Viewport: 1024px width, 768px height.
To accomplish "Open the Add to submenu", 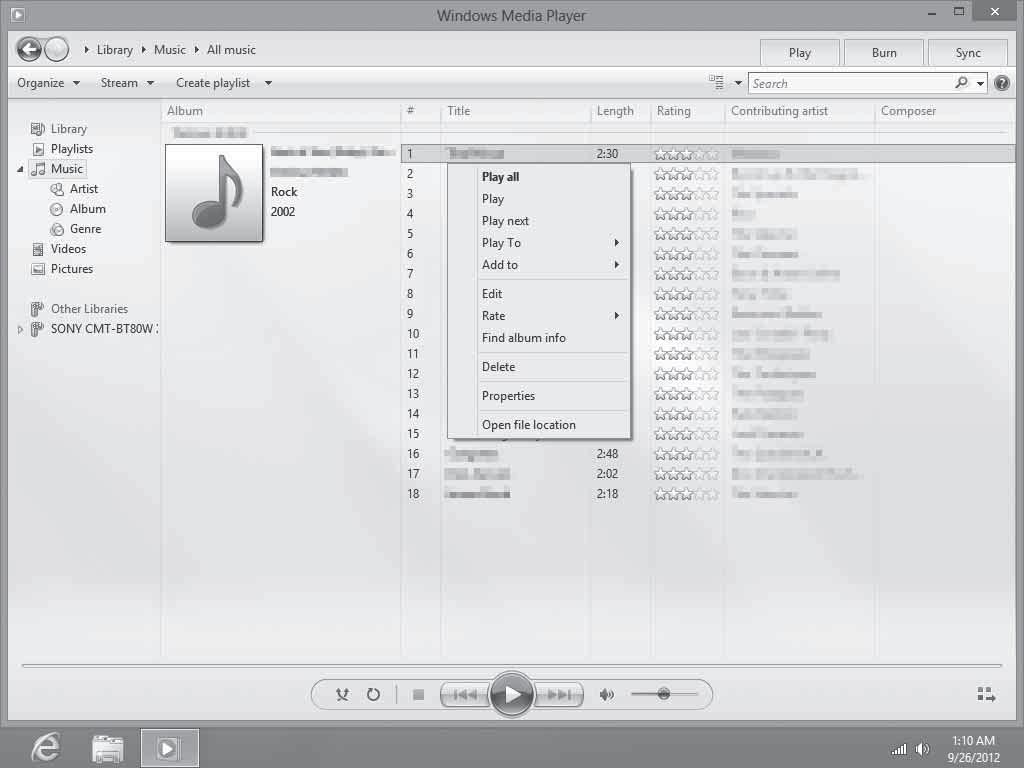I will [539, 264].
